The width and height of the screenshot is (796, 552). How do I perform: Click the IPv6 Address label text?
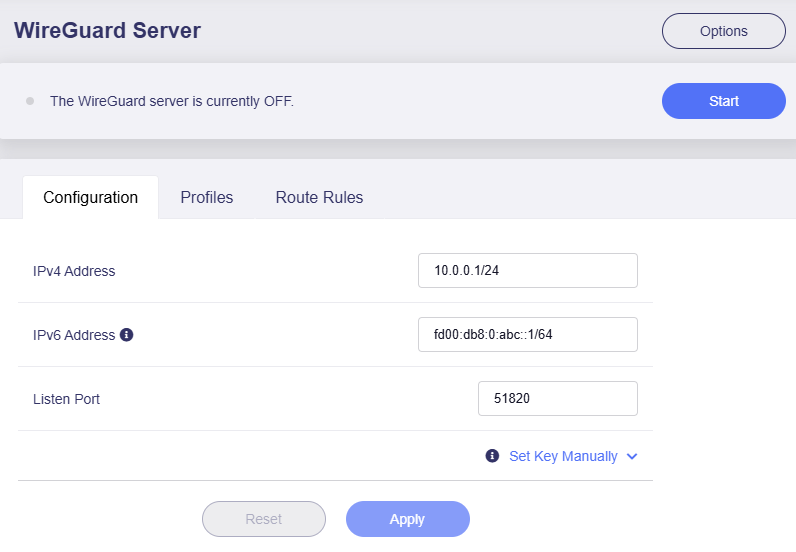coord(74,335)
